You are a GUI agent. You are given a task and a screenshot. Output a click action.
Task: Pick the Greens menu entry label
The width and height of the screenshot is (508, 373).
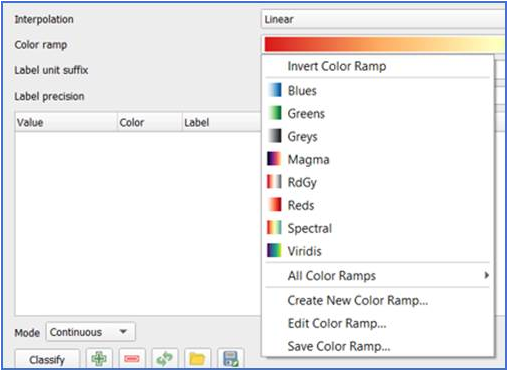pos(306,114)
